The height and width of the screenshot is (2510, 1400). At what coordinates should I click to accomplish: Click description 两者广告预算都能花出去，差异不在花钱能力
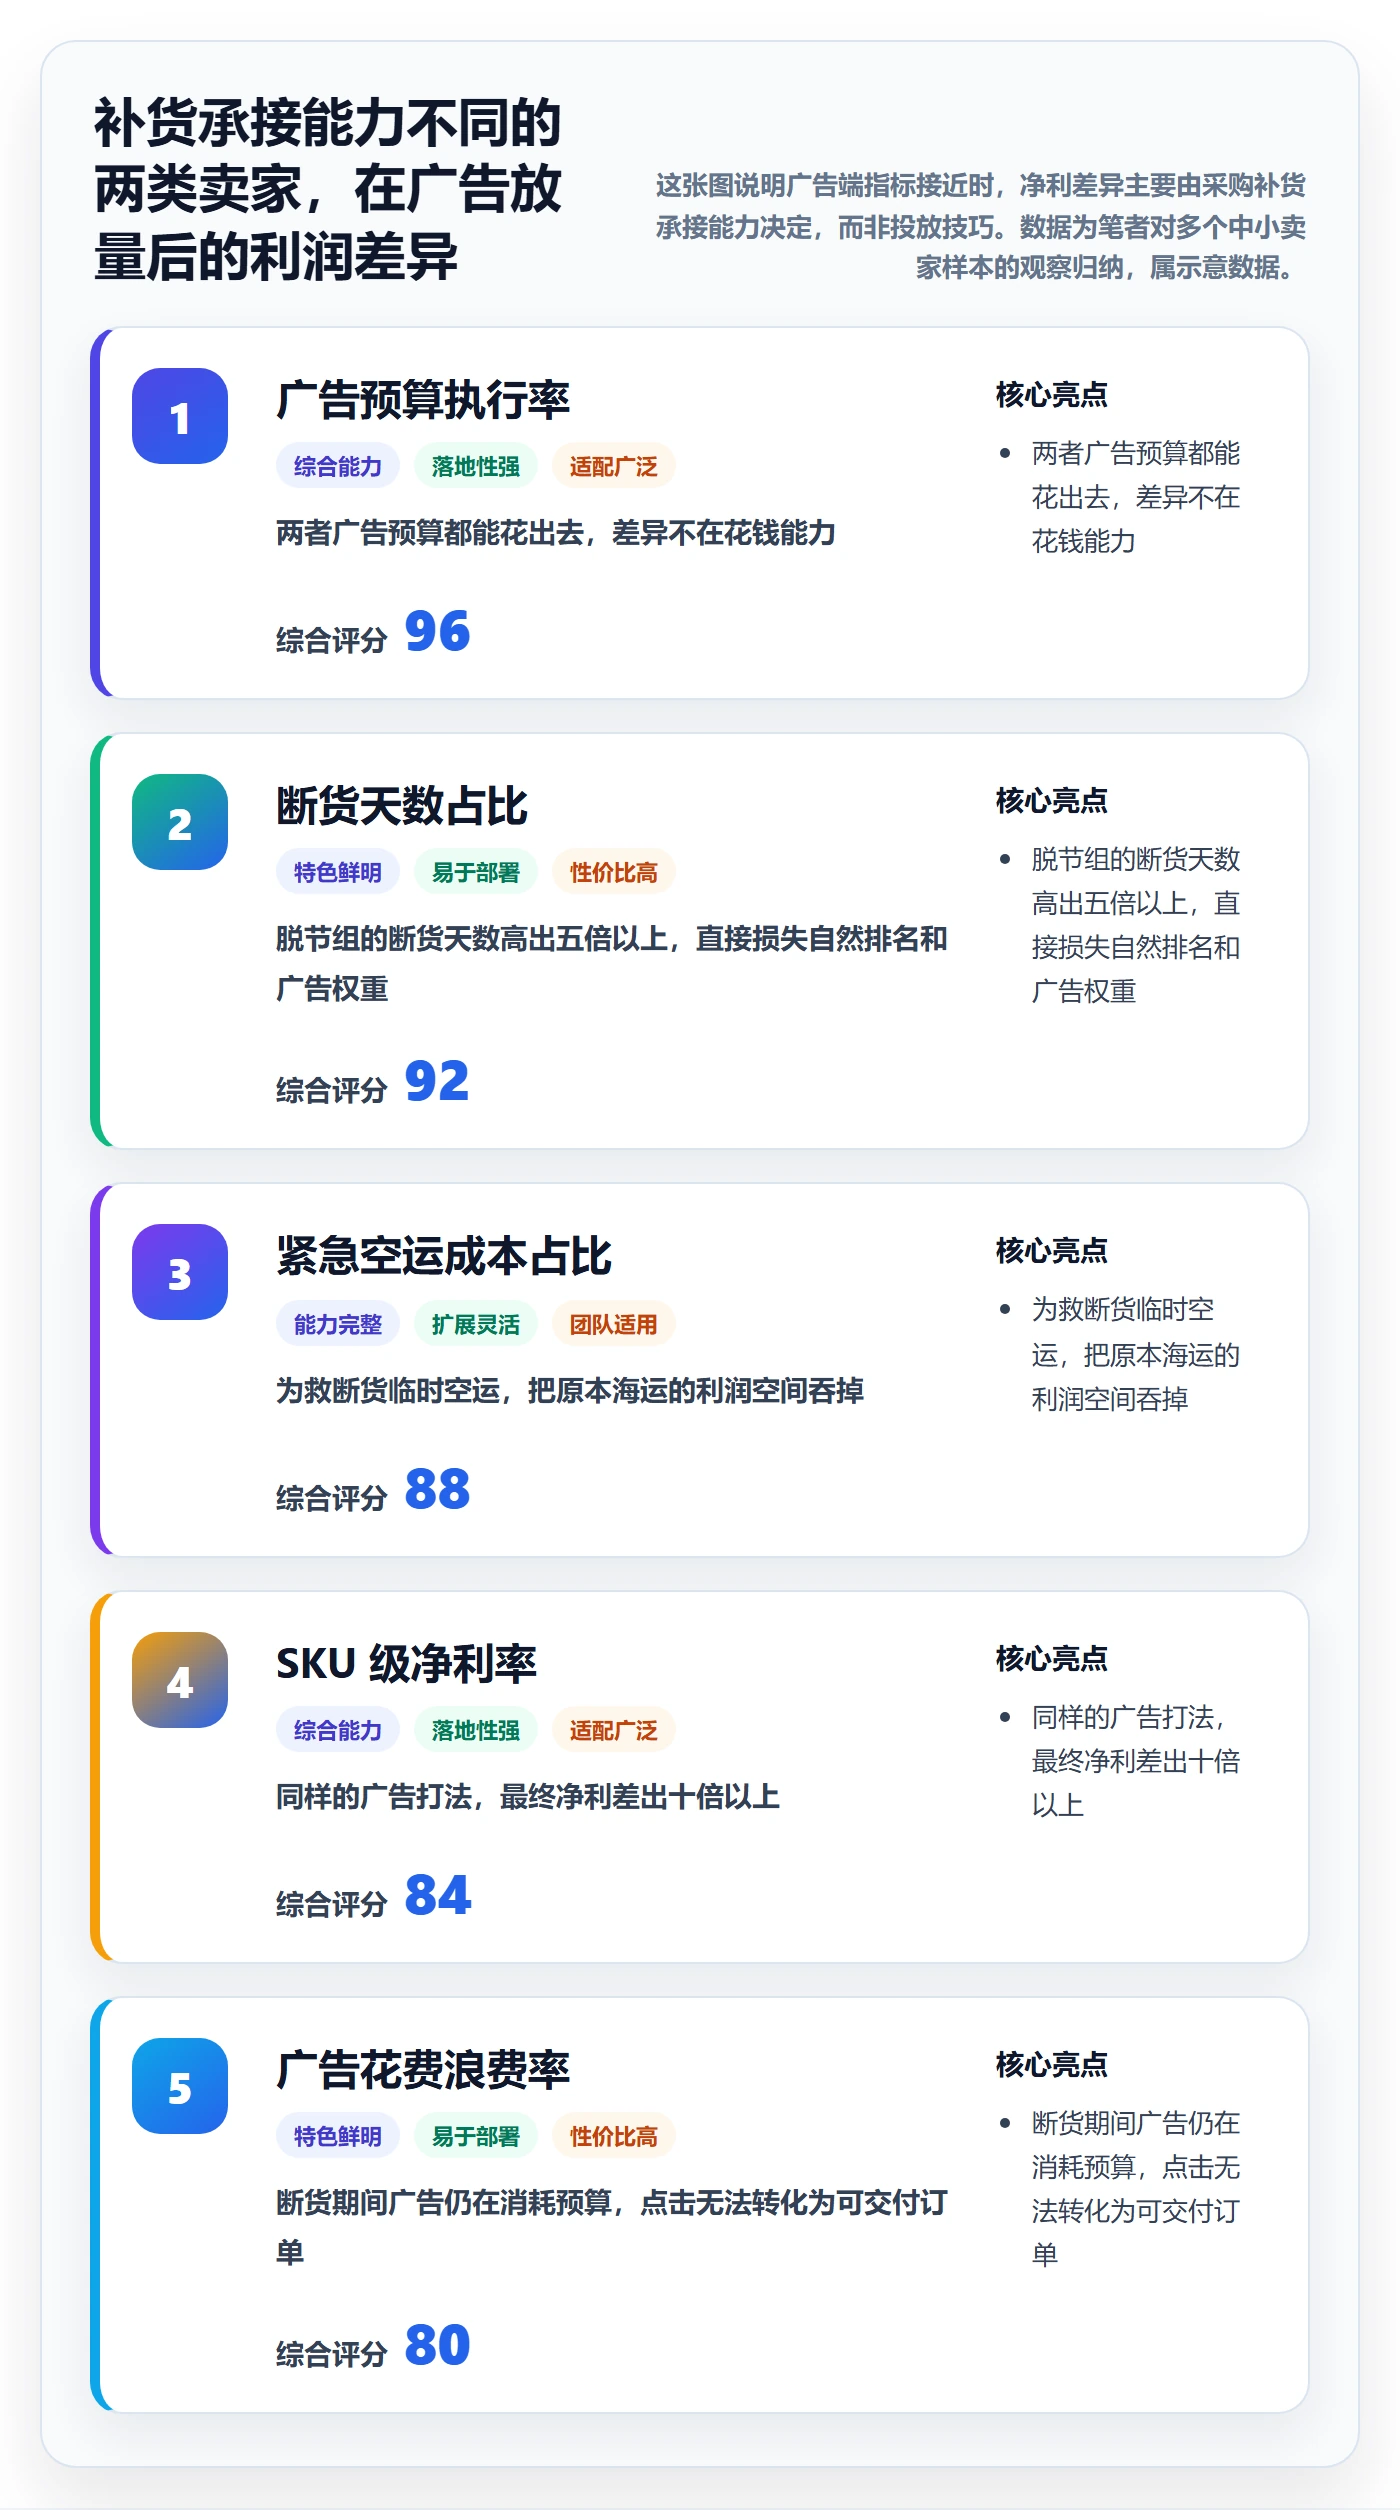(x=556, y=533)
